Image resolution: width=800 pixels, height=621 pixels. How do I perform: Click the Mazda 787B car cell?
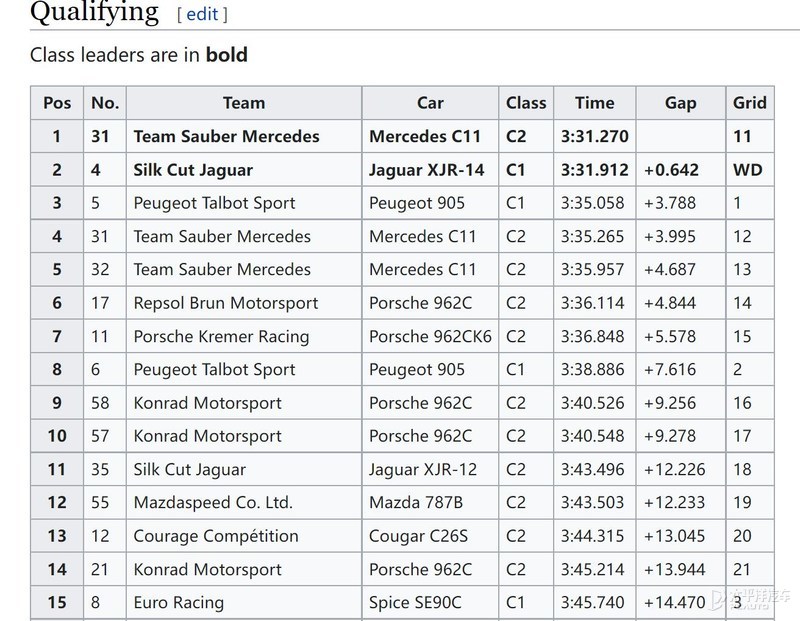[417, 503]
